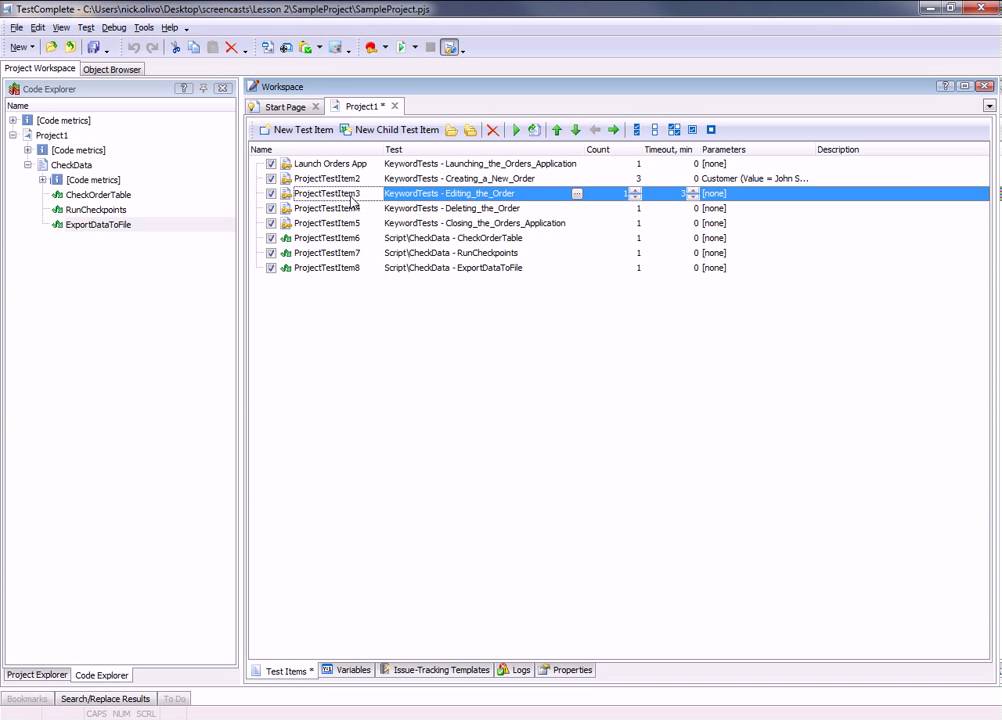
Task: Move test item down with green down arrow
Action: [576, 130]
